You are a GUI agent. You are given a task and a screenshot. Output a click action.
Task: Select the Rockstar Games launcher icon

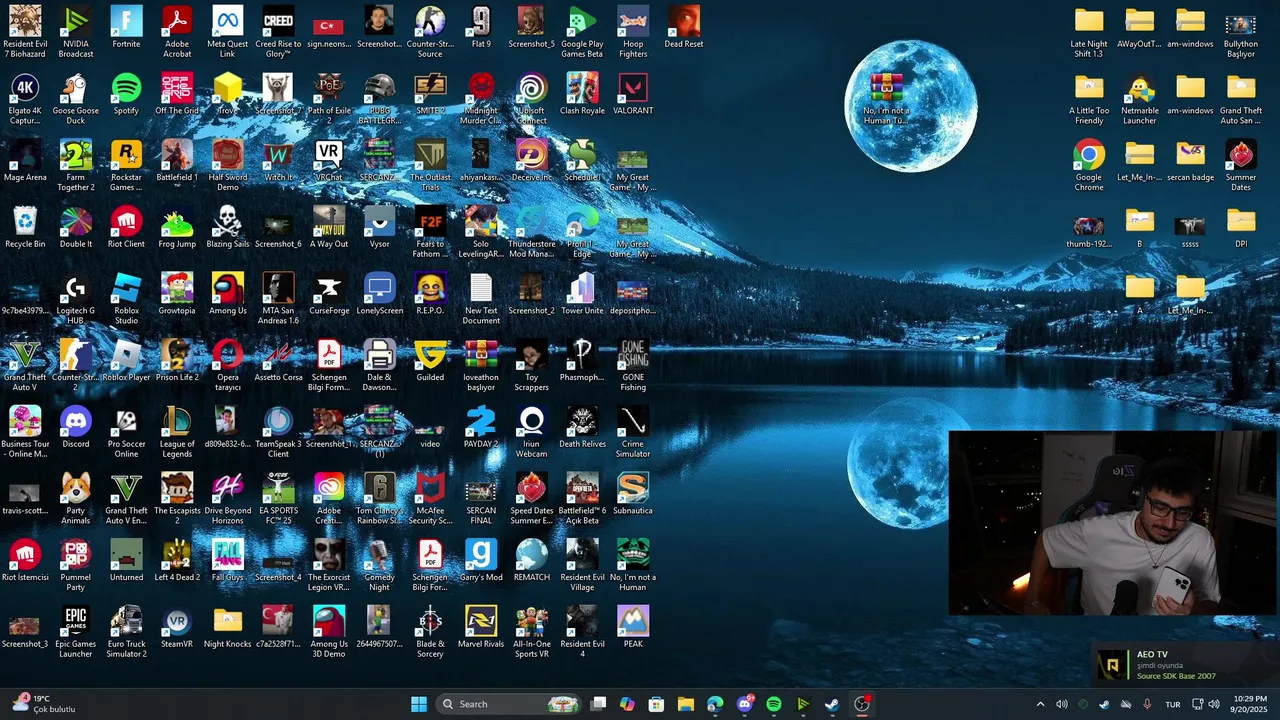pyautogui.click(x=126, y=166)
